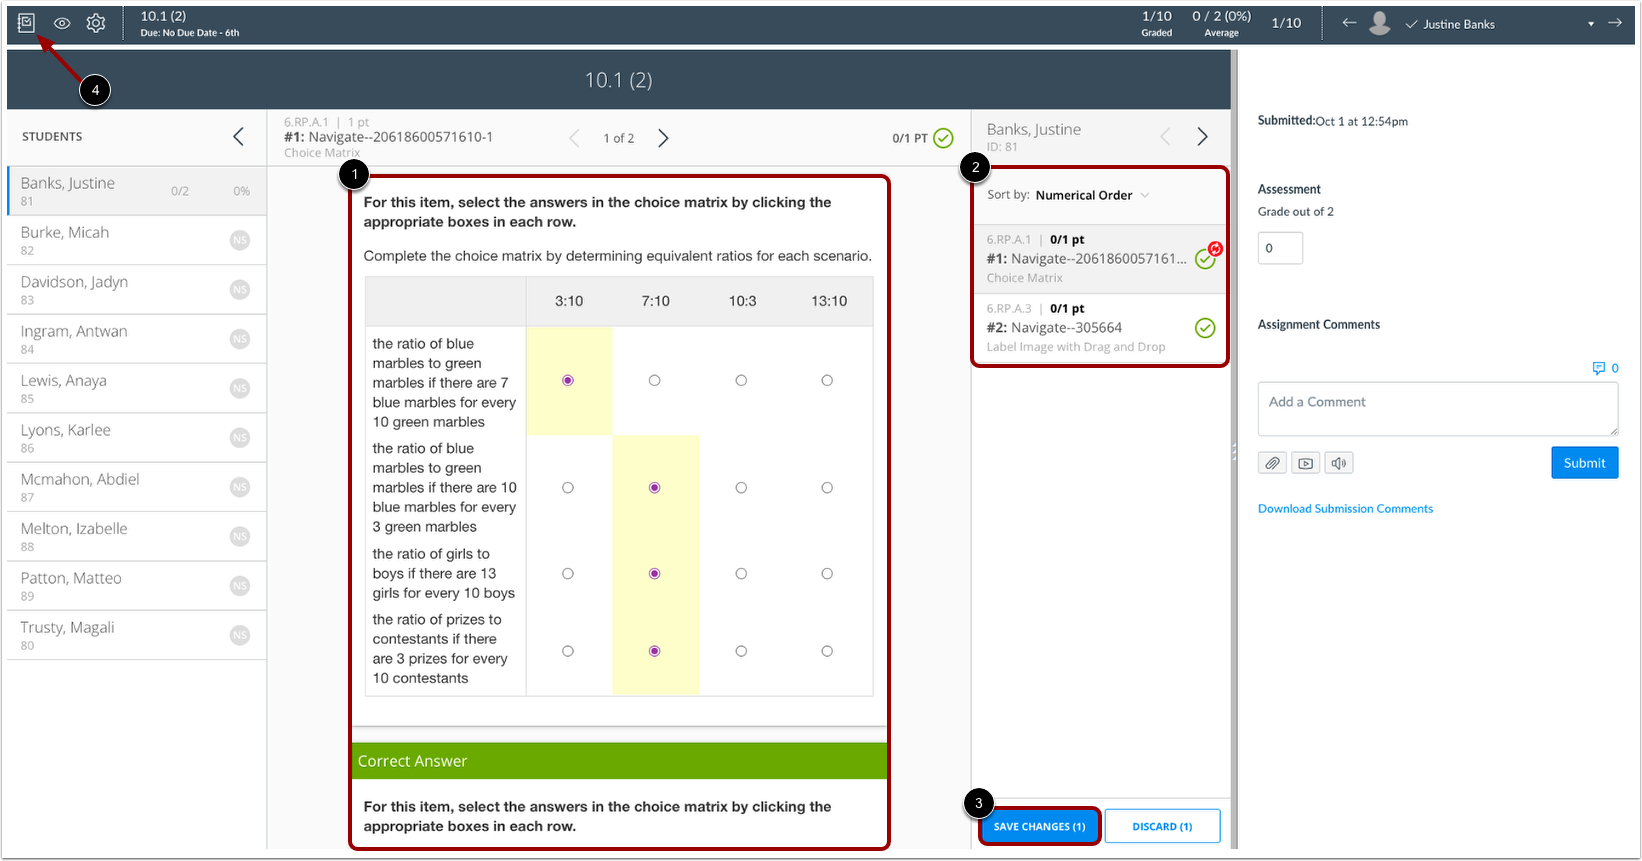This screenshot has width=1642, height=861.
Task: Click green check icon on question #2
Action: click(1205, 328)
